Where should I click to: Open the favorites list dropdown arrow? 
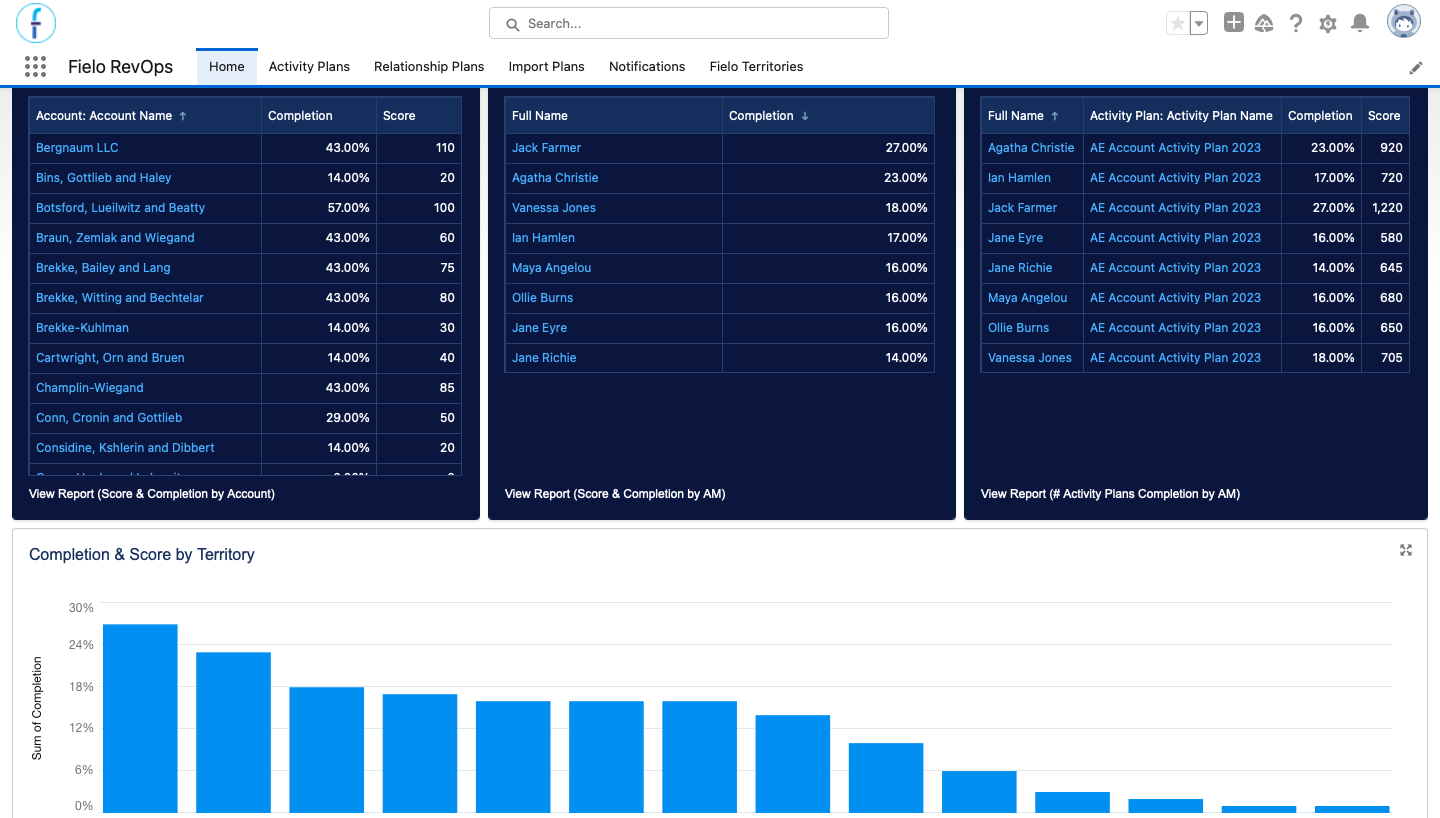click(1199, 23)
